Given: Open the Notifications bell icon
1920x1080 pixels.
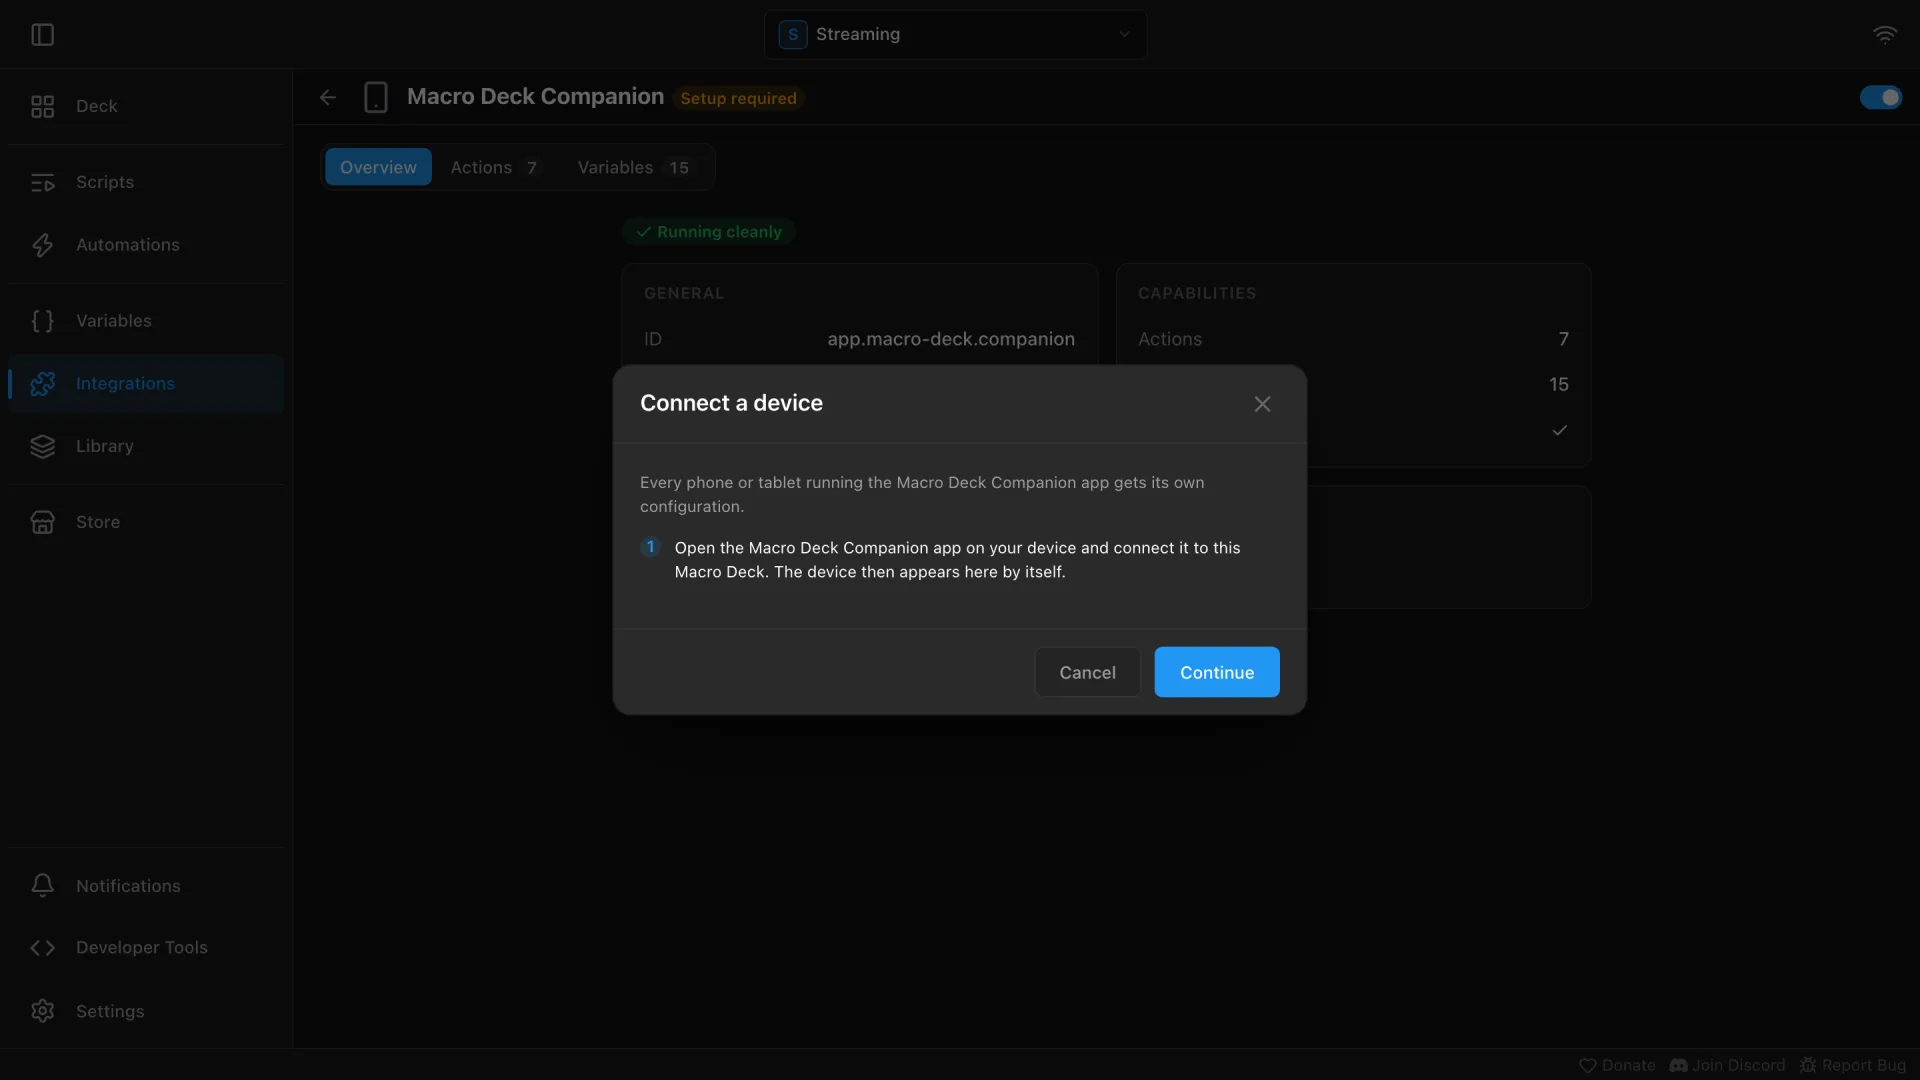Looking at the screenshot, I should pyautogui.click(x=42, y=886).
